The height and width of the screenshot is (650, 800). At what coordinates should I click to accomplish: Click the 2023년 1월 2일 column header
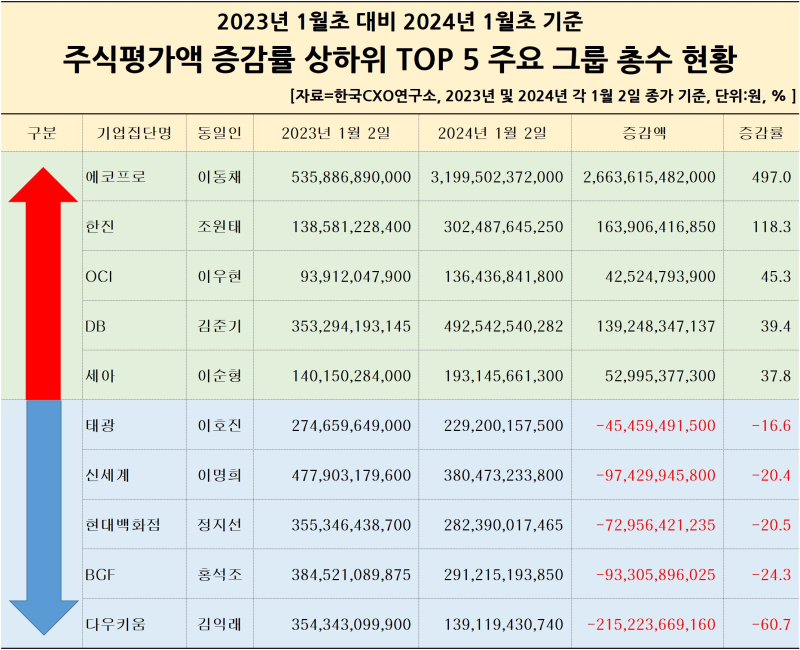(x=336, y=133)
